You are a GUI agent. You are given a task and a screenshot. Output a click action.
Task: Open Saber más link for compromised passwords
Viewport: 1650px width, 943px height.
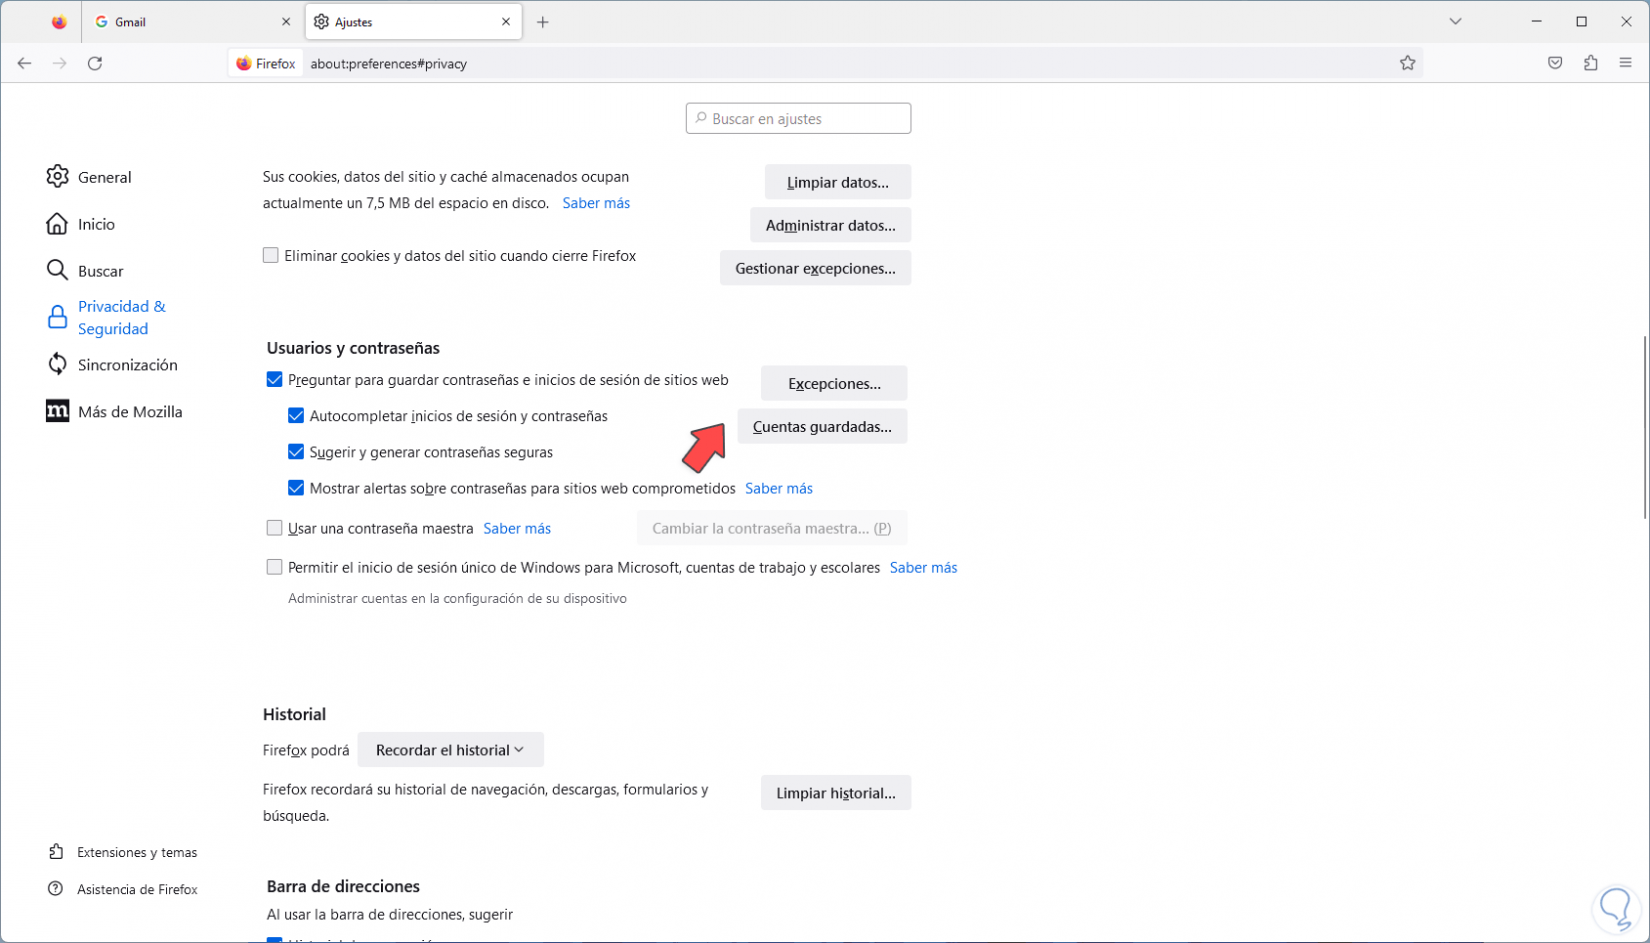(778, 489)
